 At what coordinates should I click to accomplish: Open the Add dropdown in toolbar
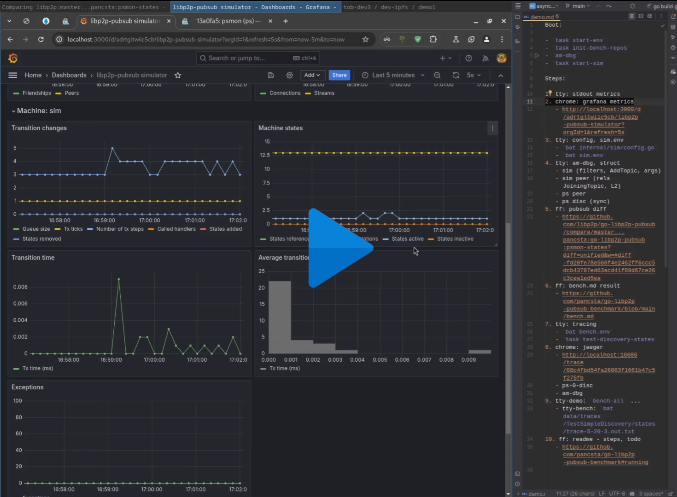[312, 75]
